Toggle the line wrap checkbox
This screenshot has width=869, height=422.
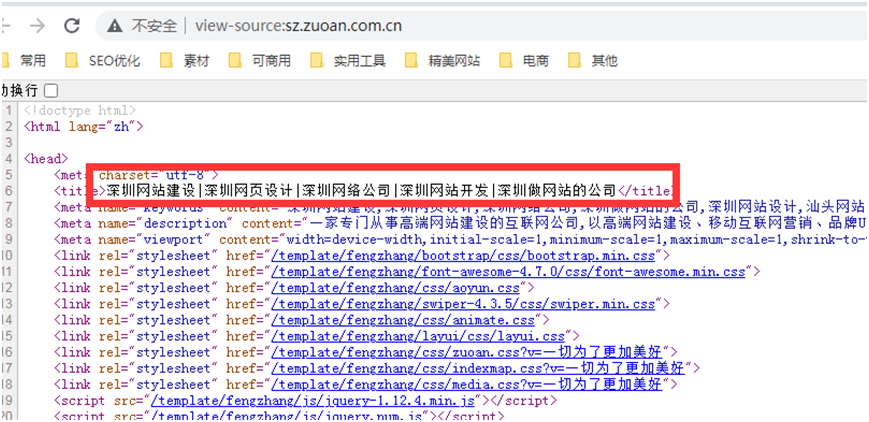pos(50,89)
